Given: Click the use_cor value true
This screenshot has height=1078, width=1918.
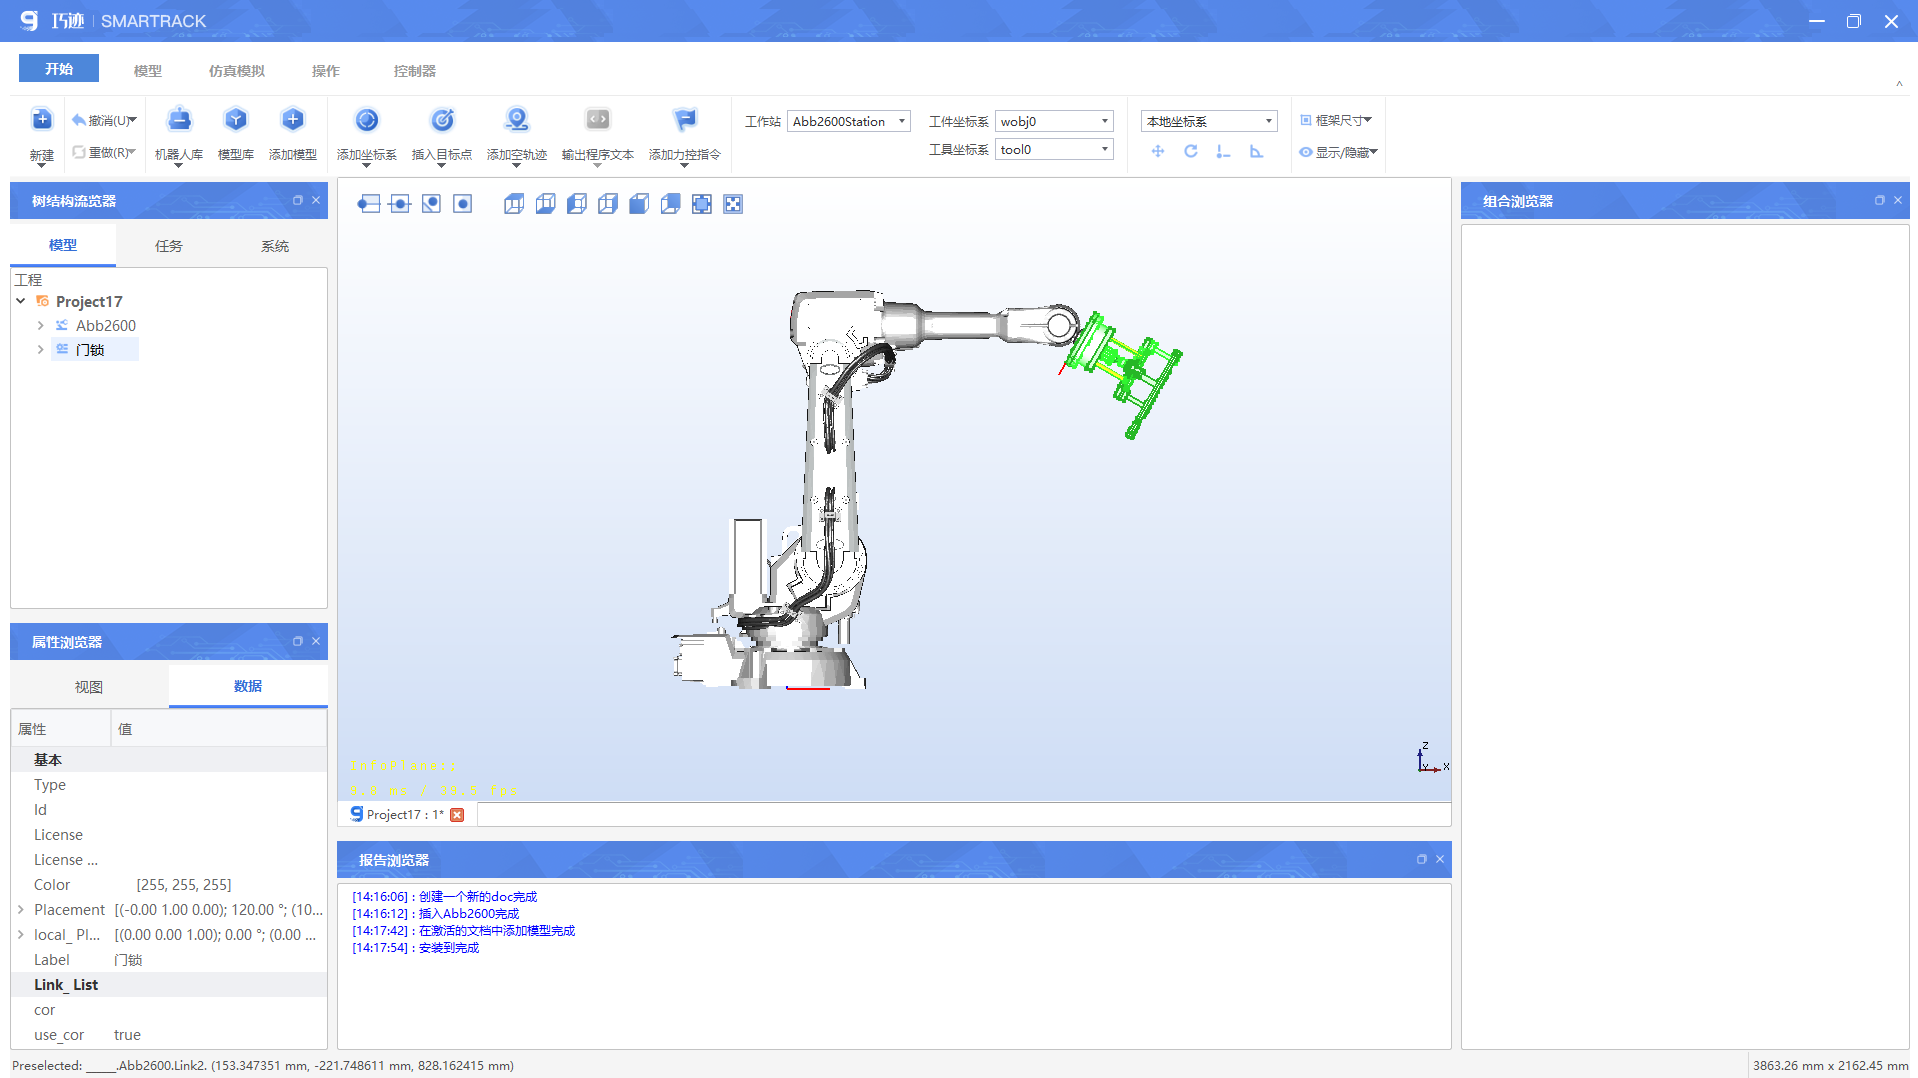Looking at the screenshot, I should tap(127, 1035).
